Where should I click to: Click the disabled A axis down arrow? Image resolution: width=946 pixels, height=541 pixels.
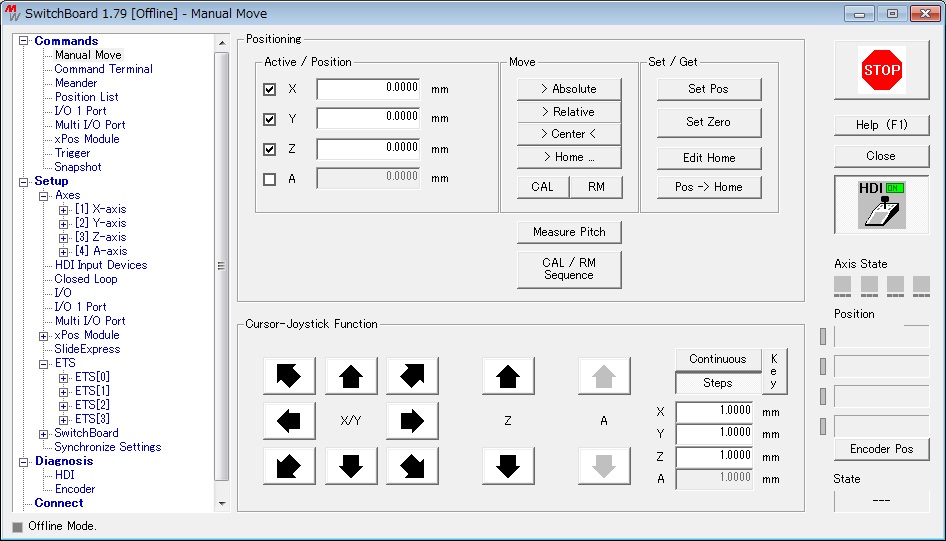pyautogui.click(x=604, y=466)
